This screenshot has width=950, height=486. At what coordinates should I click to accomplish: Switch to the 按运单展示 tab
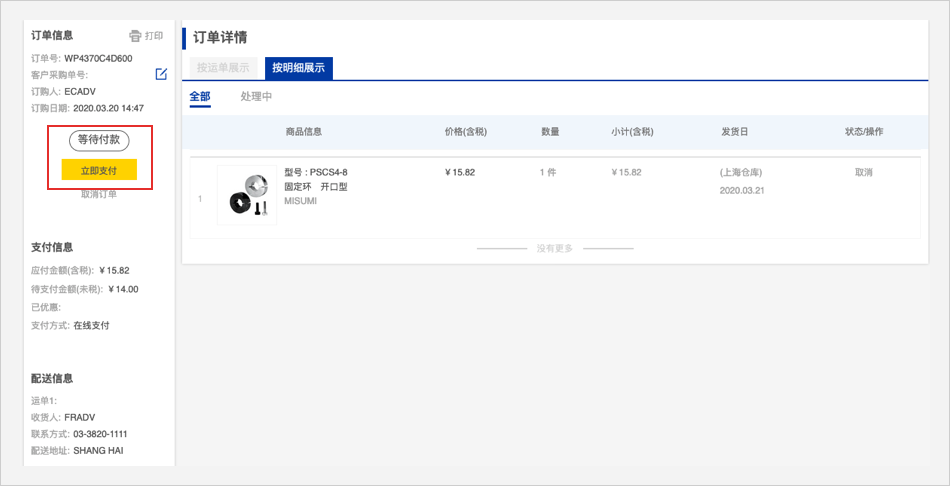[223, 68]
